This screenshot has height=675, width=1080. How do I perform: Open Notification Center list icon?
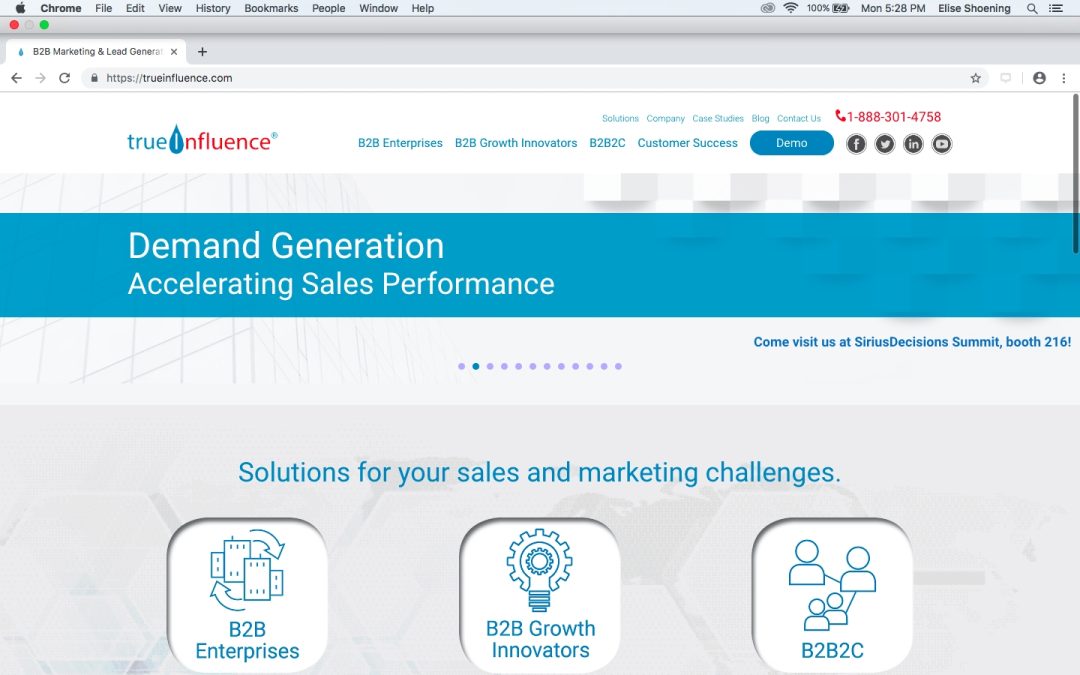(x=1055, y=8)
